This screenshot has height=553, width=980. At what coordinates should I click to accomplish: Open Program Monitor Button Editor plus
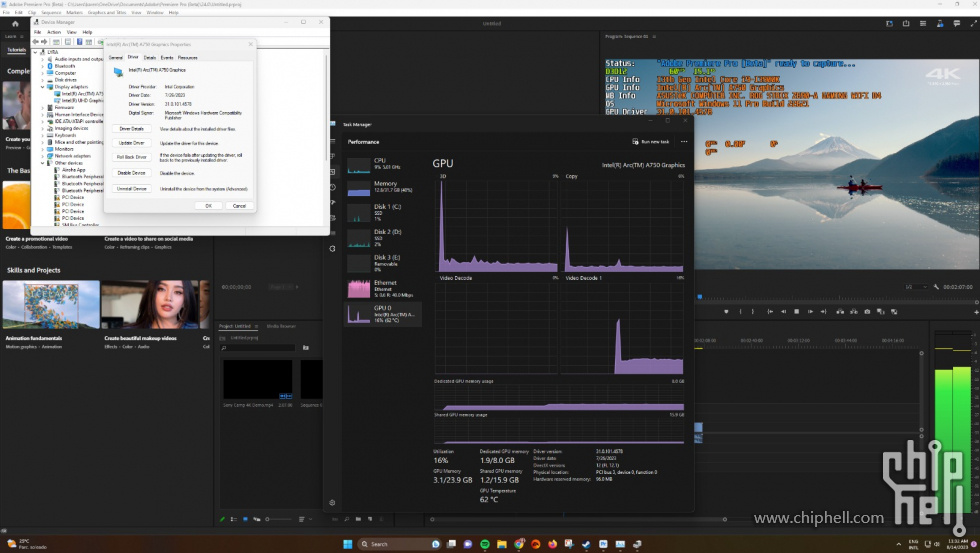click(976, 312)
